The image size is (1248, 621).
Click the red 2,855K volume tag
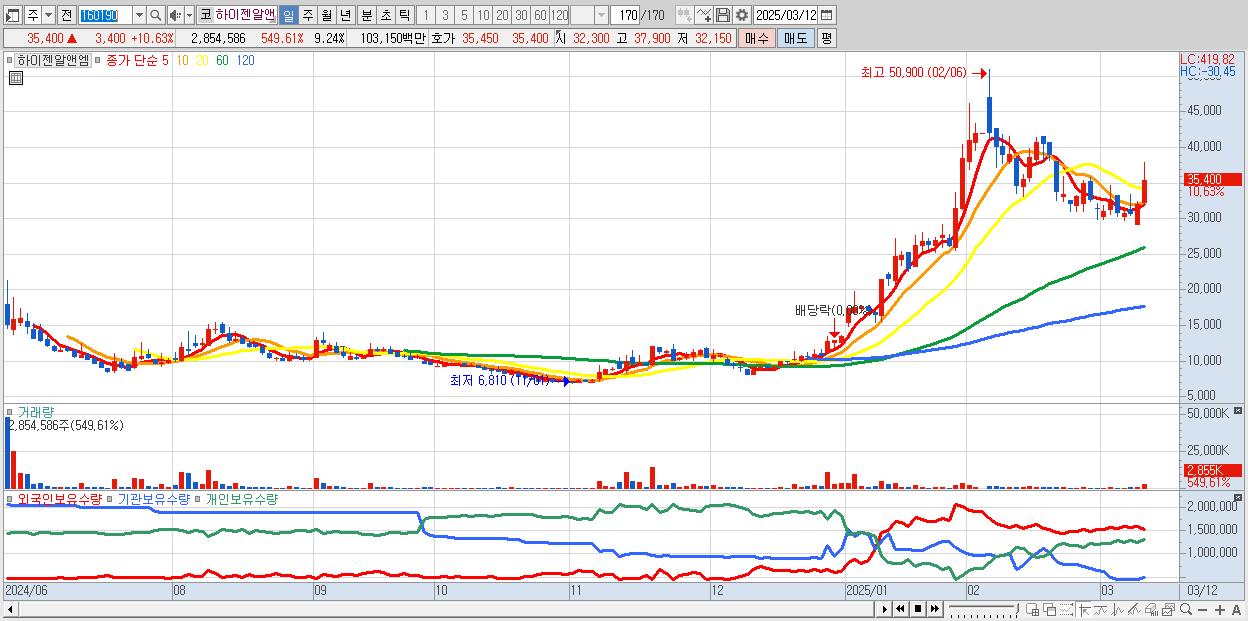point(1212,469)
